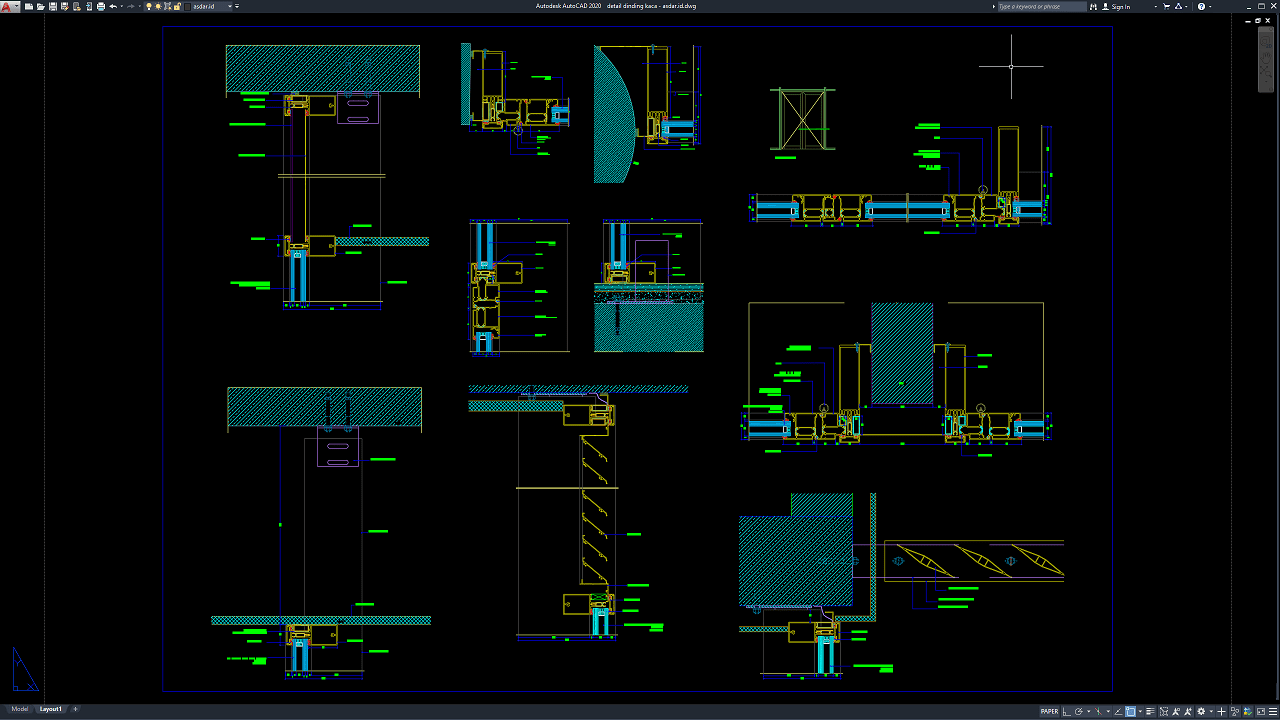The height and width of the screenshot is (720, 1280).
Task: Toggle the highlighted Object Snap icon
Action: point(1130,712)
